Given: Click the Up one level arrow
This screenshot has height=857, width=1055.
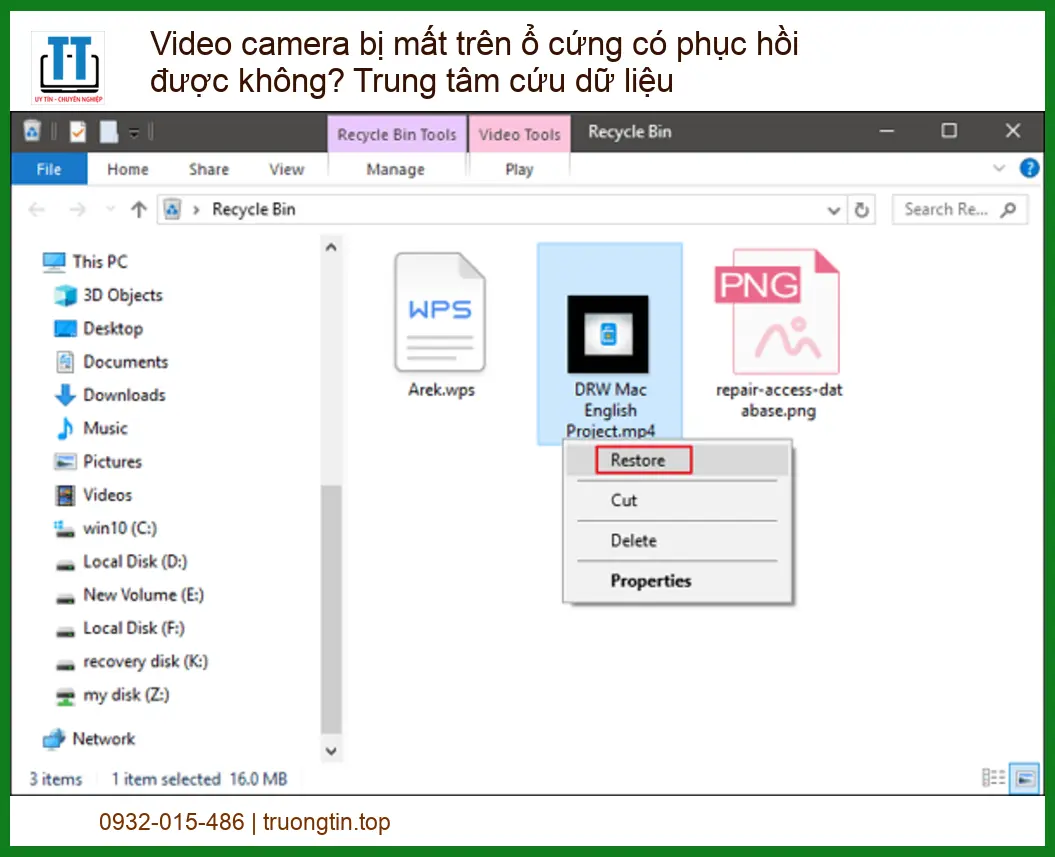Looking at the screenshot, I should point(139,210).
